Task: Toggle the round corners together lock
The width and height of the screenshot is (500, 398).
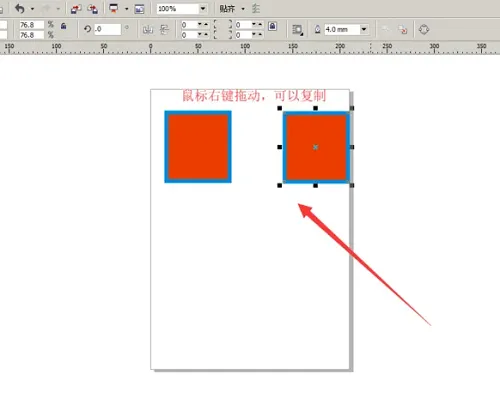Action: 272,26
